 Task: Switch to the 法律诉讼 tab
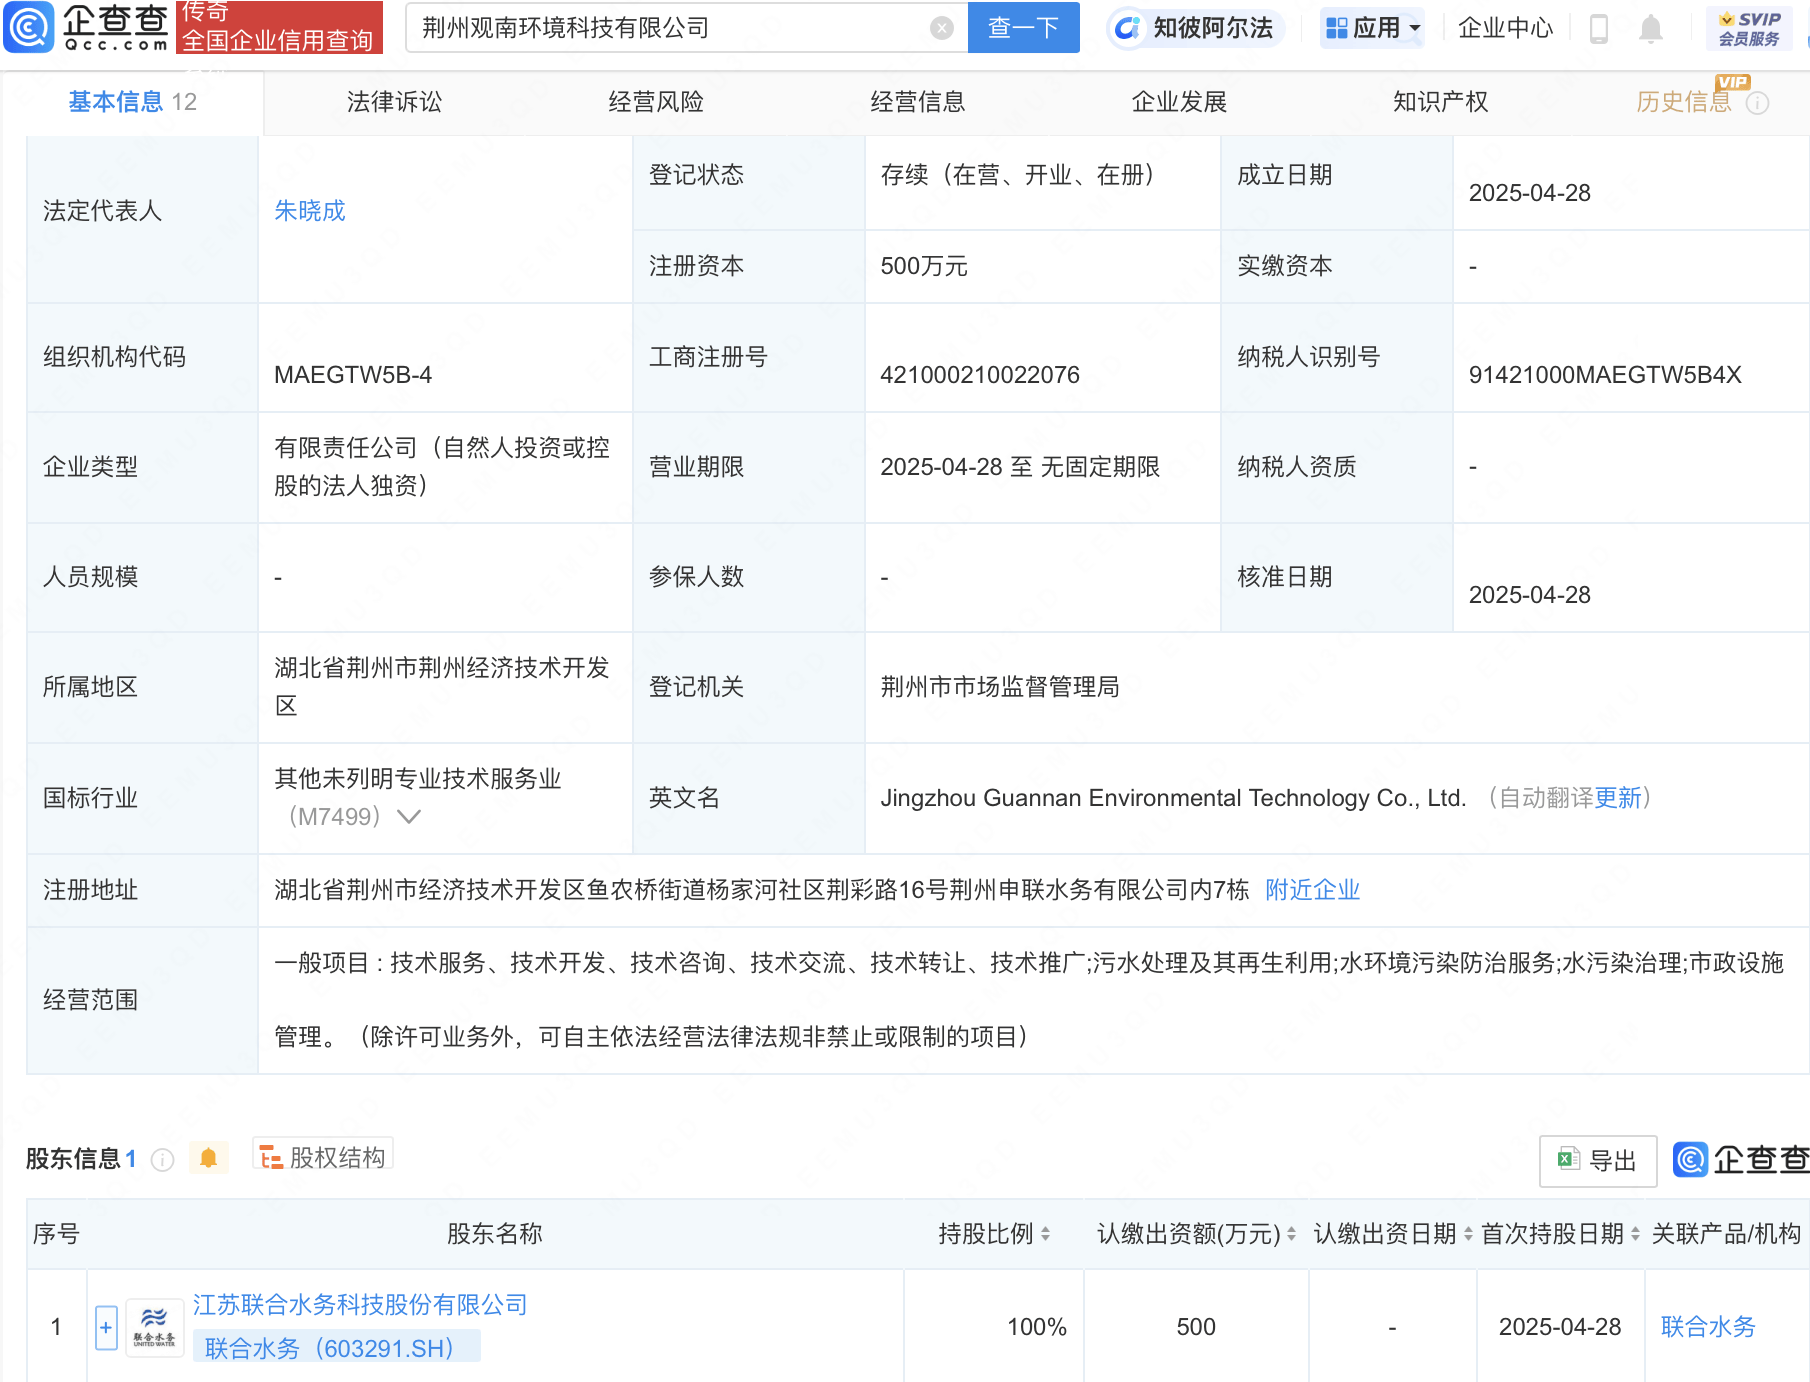pos(394,102)
